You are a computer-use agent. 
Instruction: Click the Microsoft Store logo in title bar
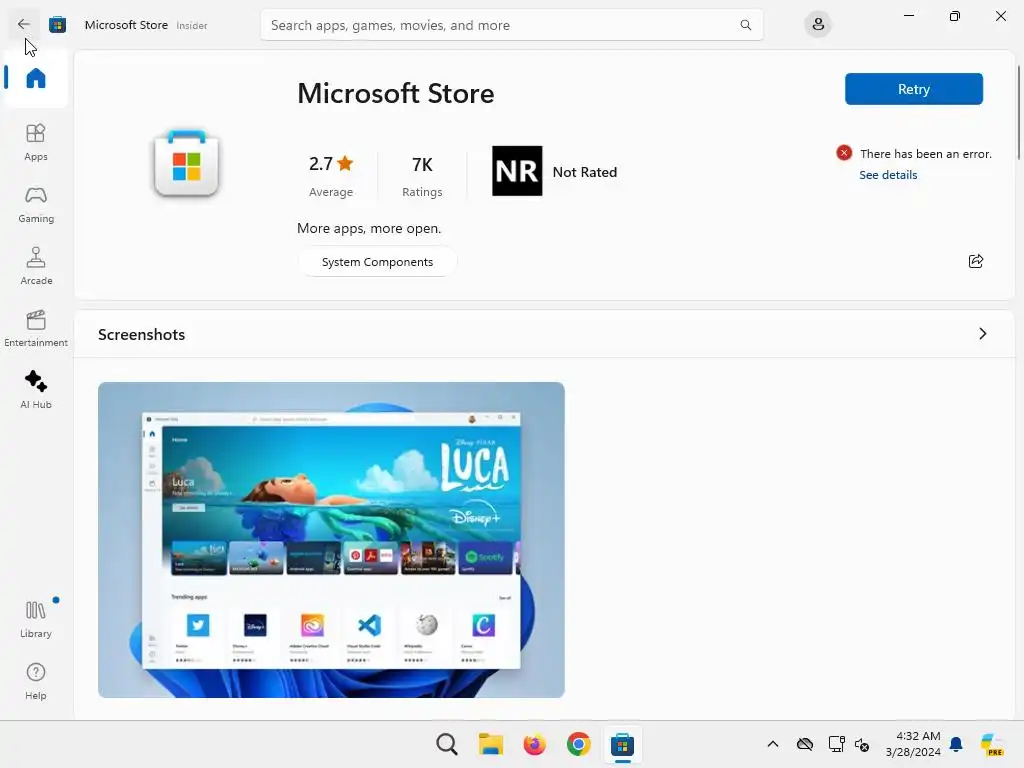pos(57,25)
